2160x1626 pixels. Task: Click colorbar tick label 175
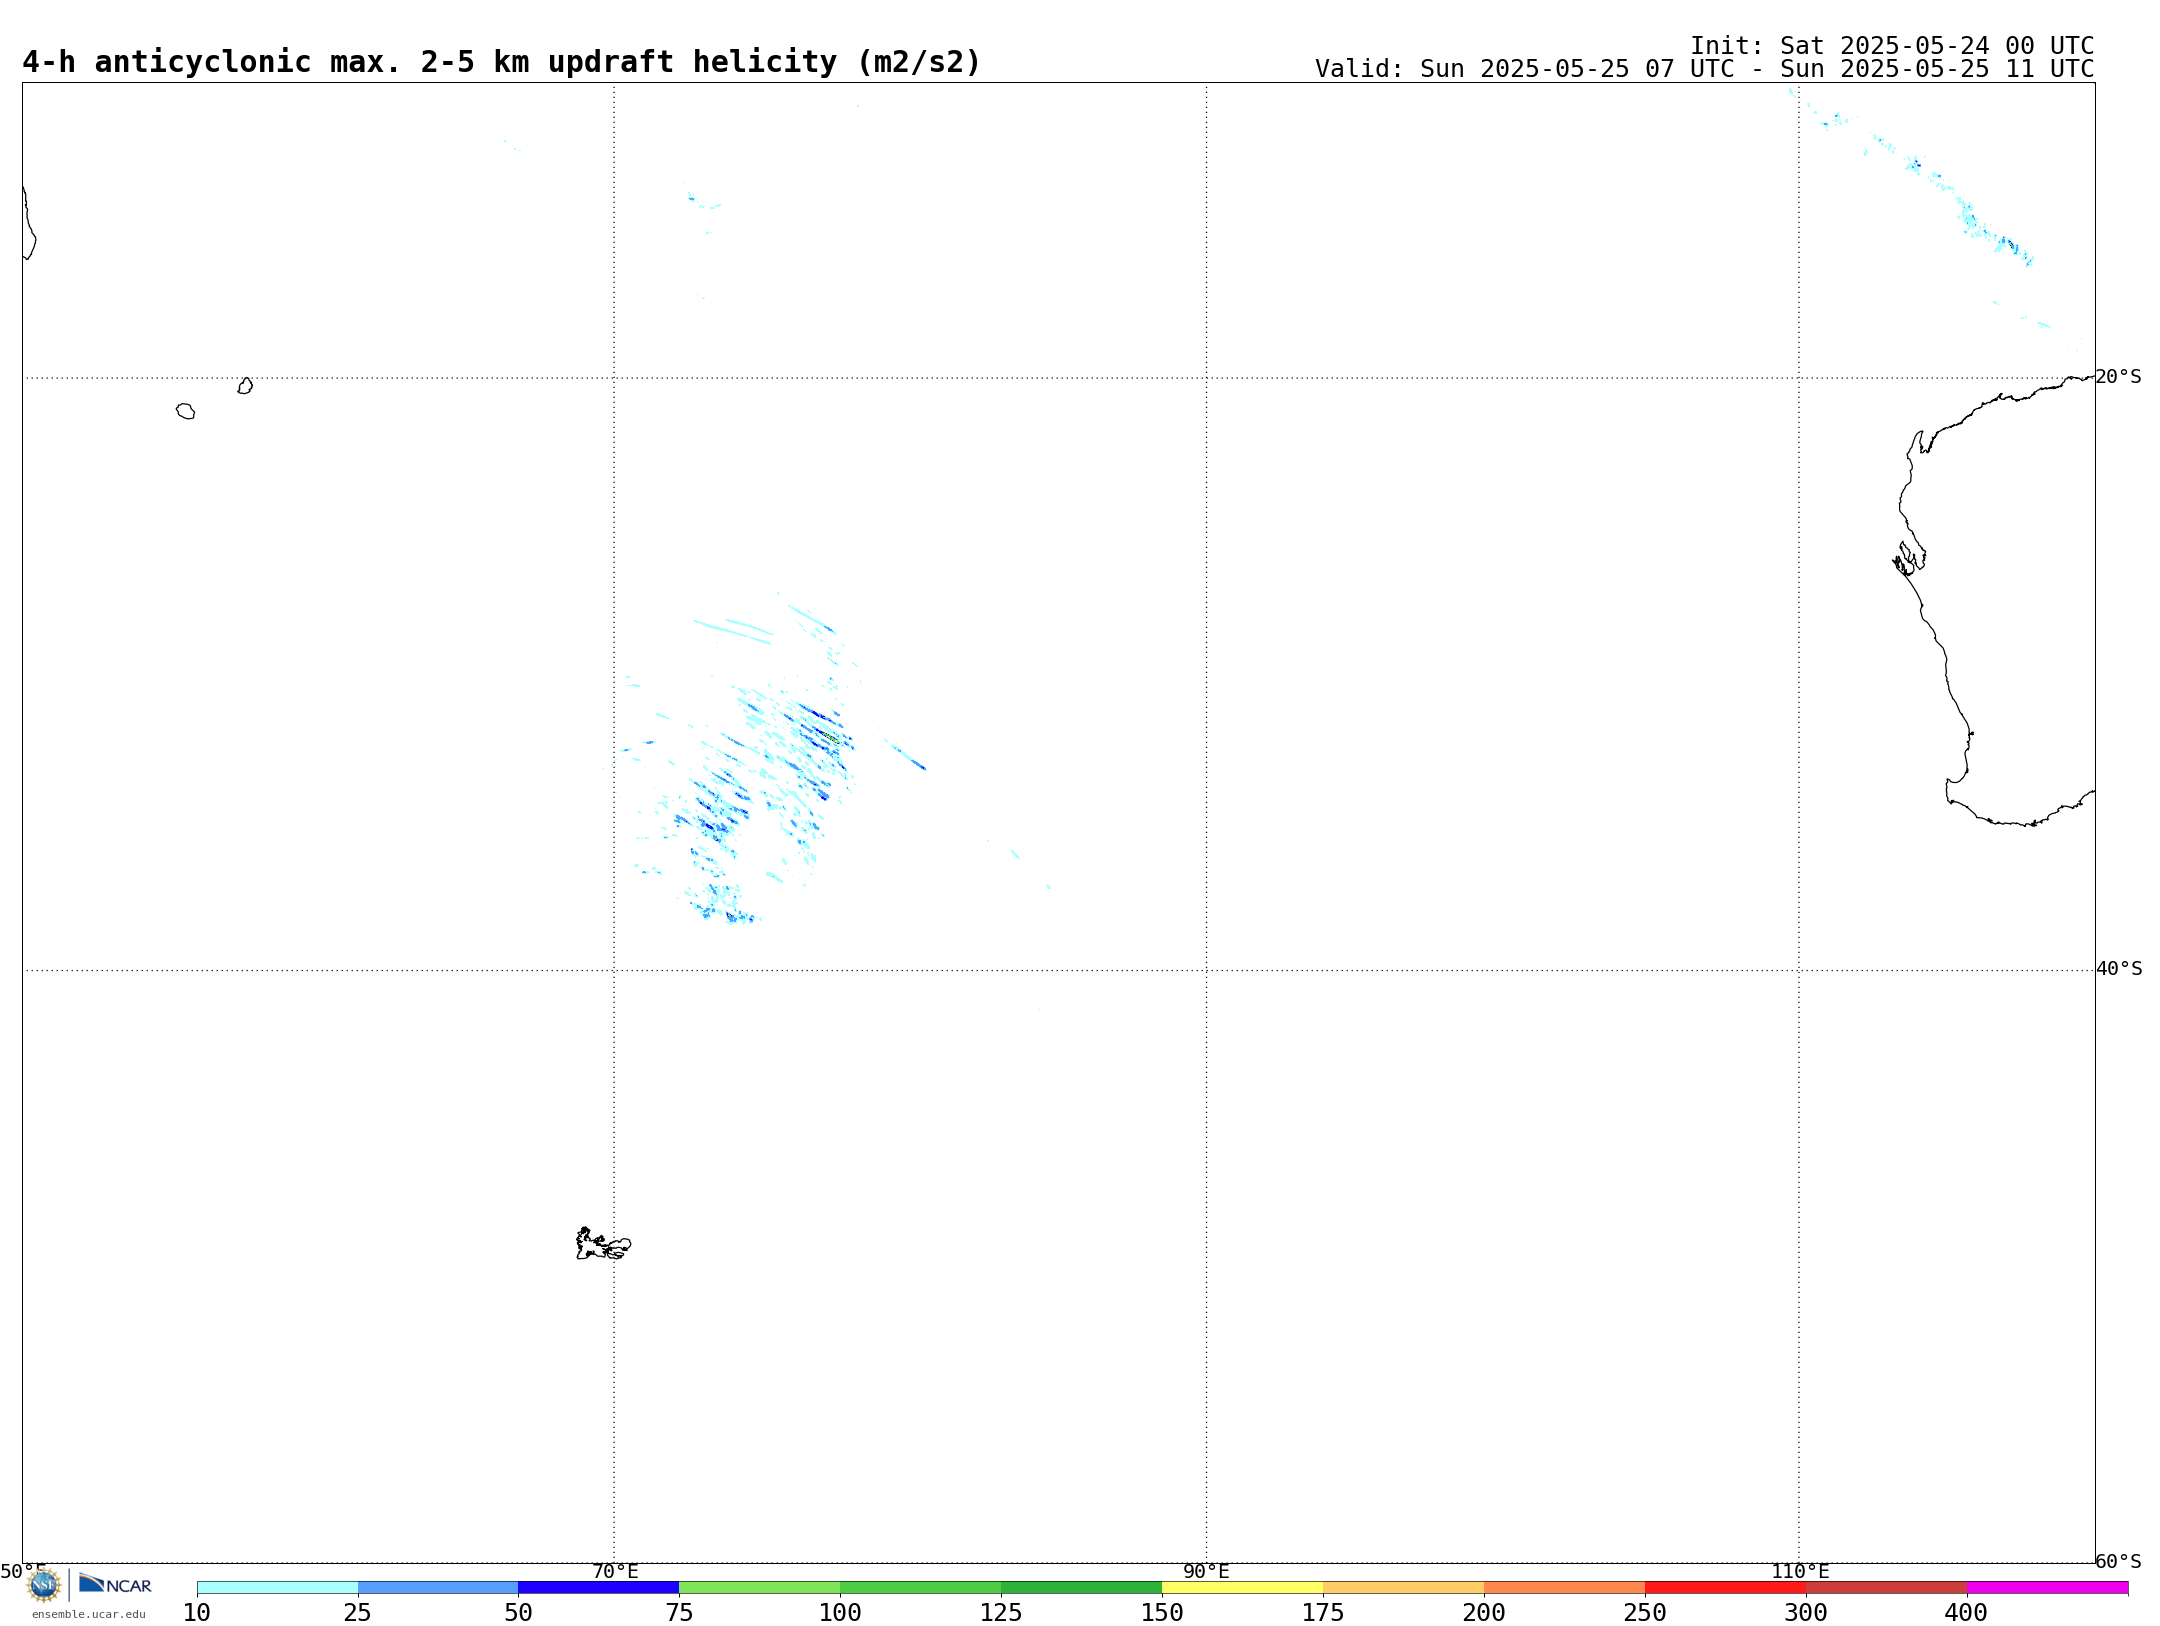[1323, 1612]
